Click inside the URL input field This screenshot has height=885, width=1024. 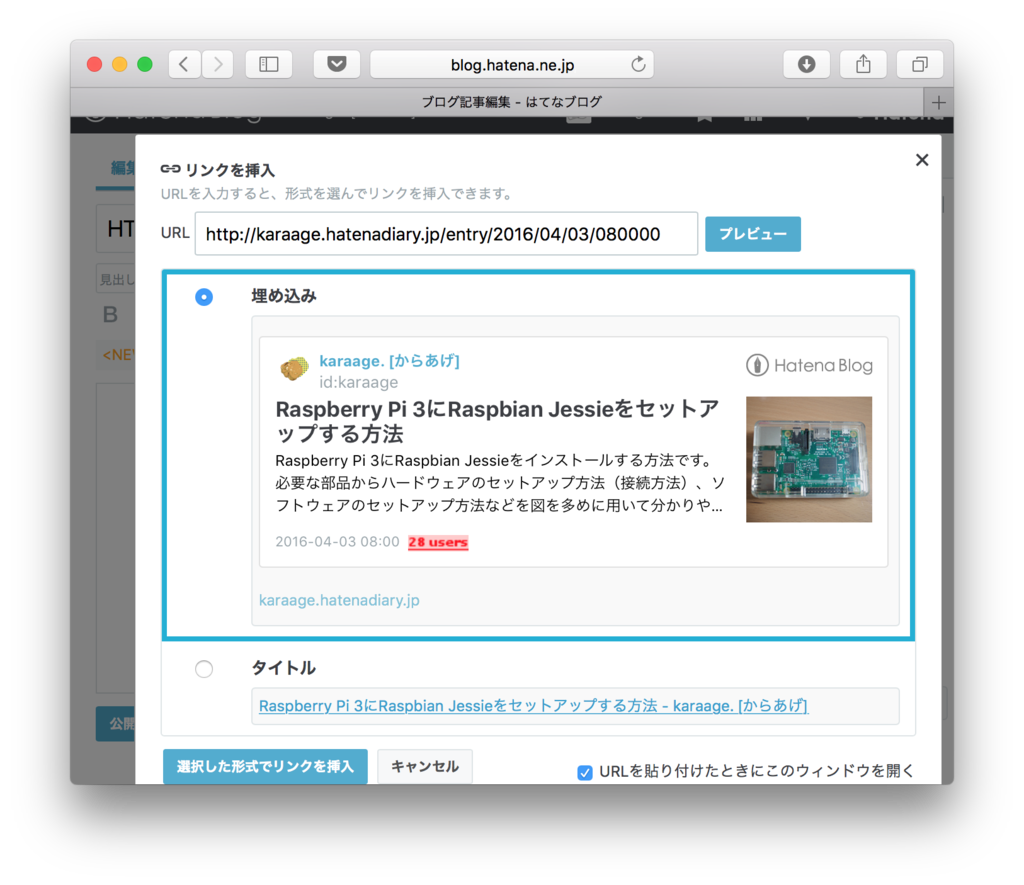(446, 233)
